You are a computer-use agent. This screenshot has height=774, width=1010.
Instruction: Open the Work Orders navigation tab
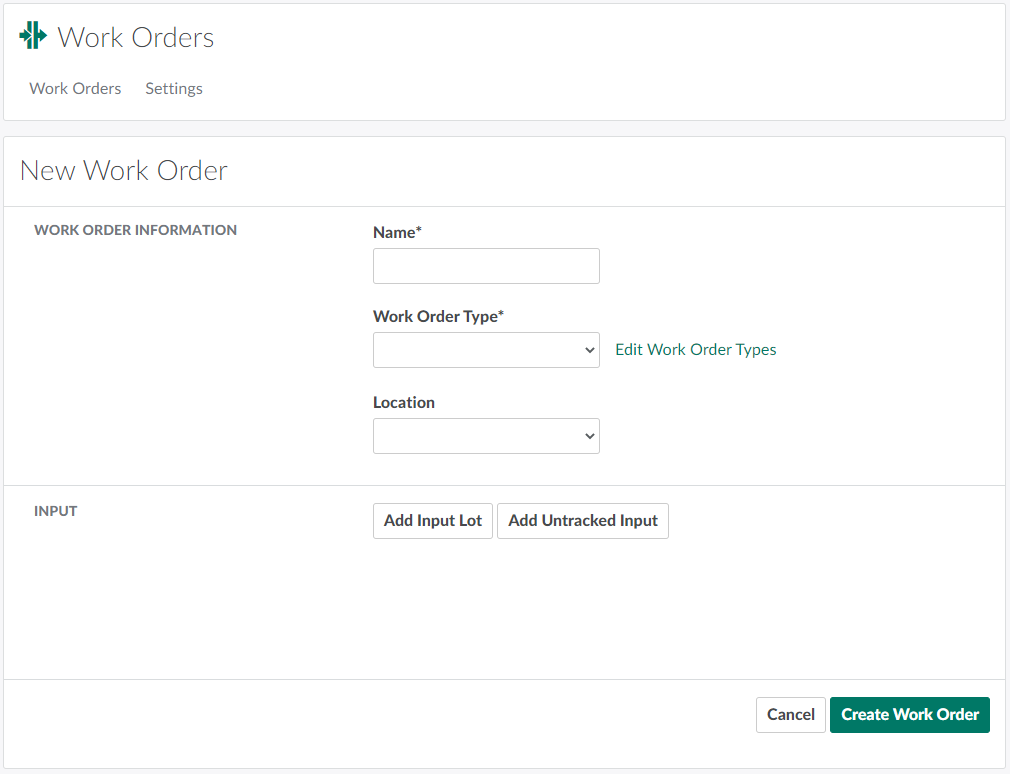point(75,88)
